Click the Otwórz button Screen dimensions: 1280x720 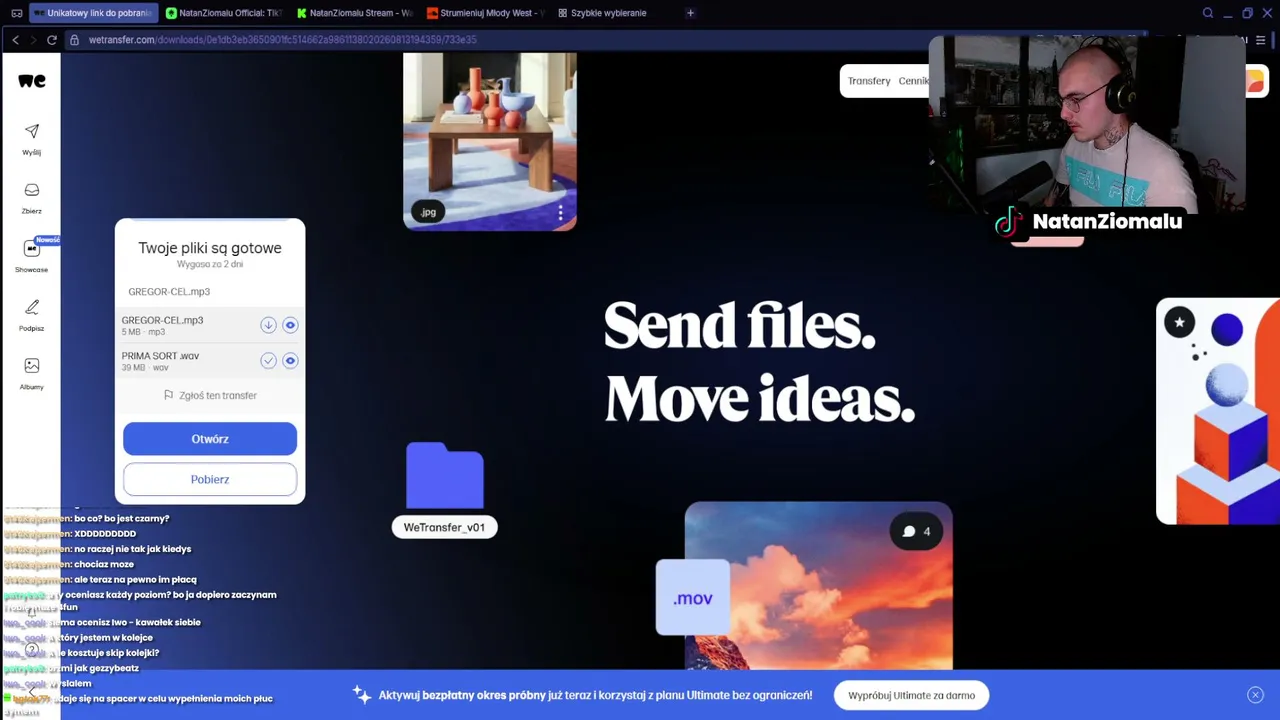(210, 439)
